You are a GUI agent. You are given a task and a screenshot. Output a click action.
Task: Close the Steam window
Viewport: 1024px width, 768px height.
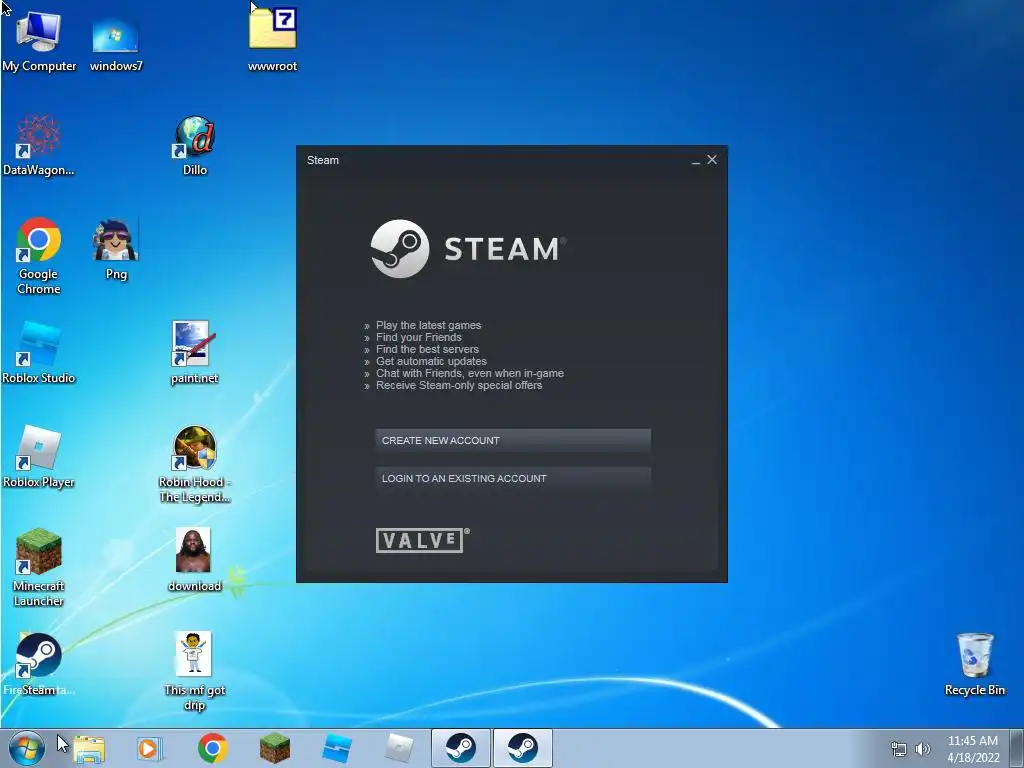712,159
